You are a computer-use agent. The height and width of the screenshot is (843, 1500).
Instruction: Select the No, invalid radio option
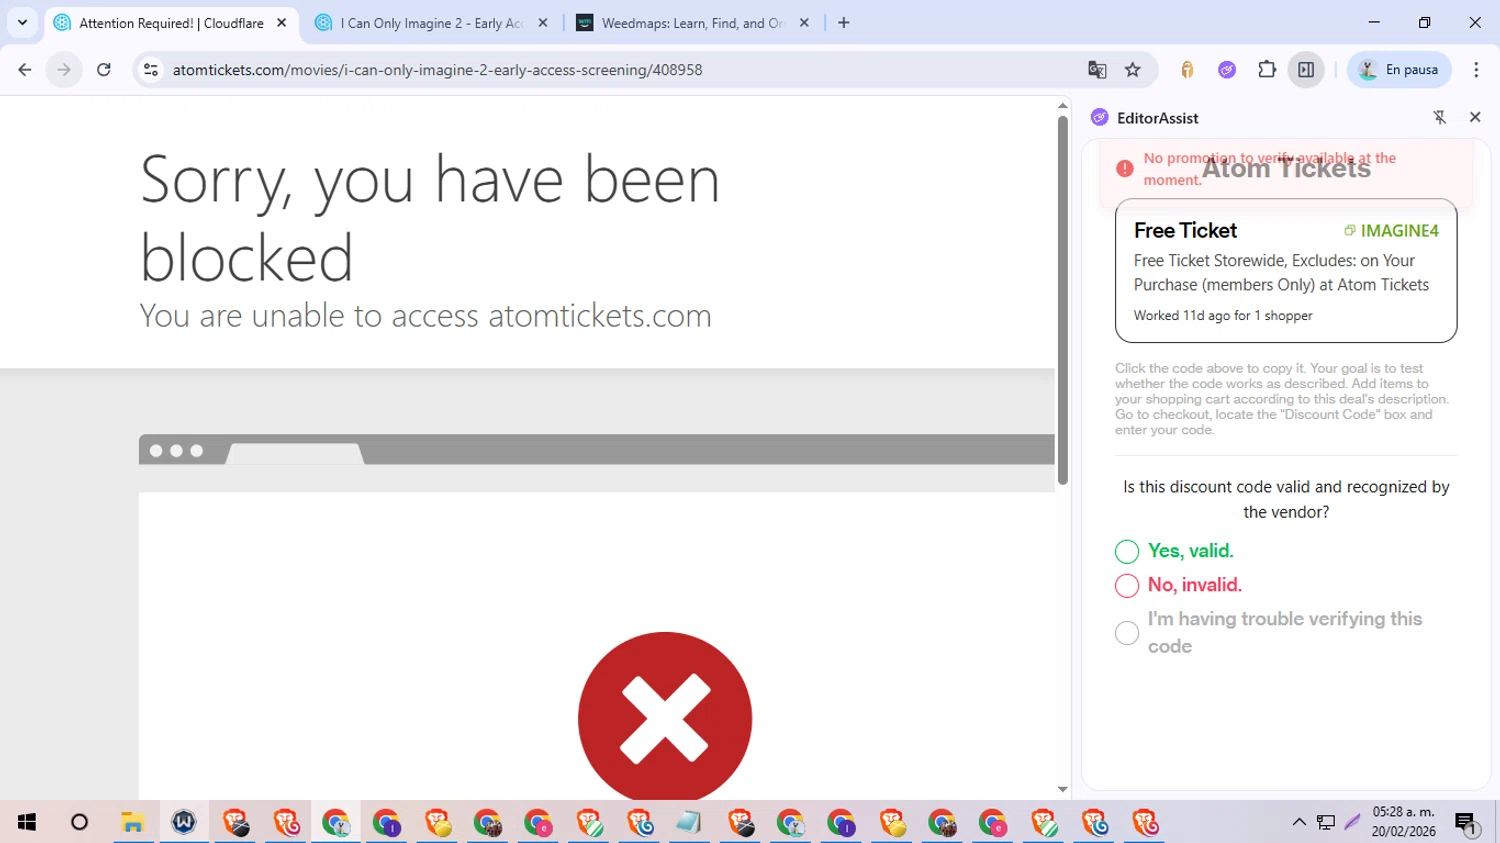(1127, 586)
